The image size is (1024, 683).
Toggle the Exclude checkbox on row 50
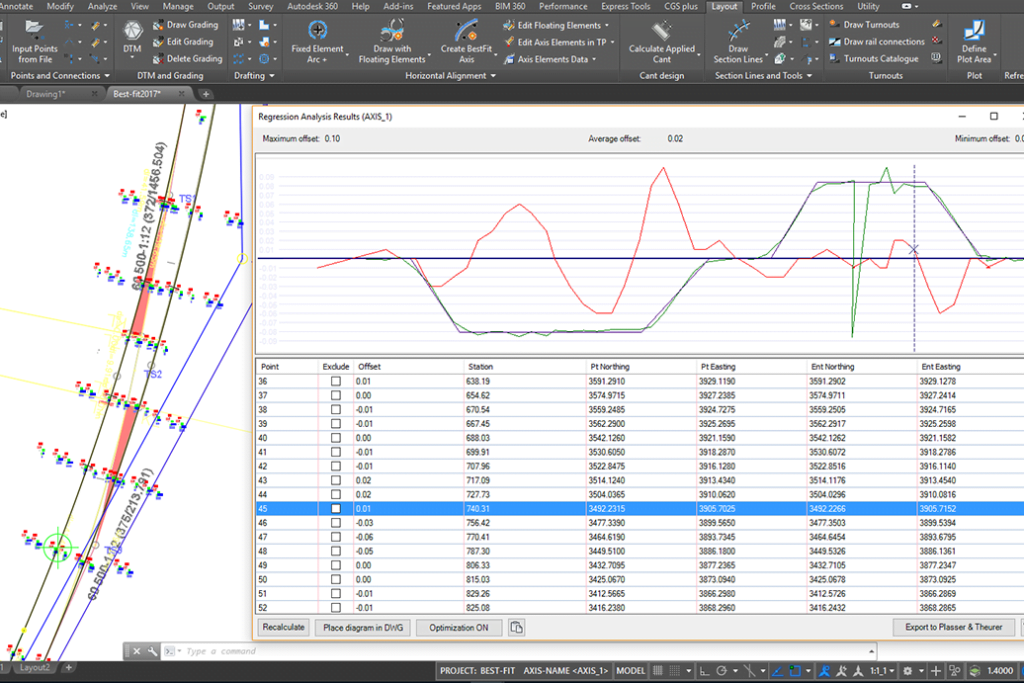[336, 579]
